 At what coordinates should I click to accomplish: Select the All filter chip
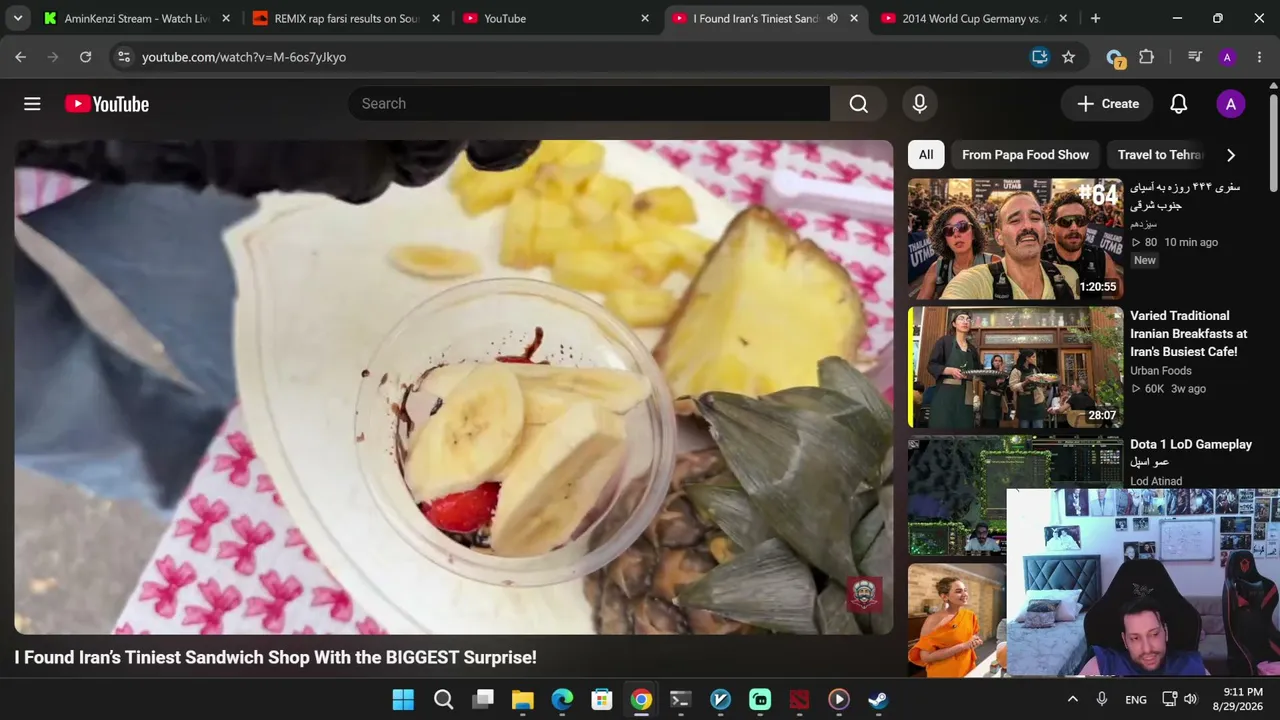click(x=926, y=155)
